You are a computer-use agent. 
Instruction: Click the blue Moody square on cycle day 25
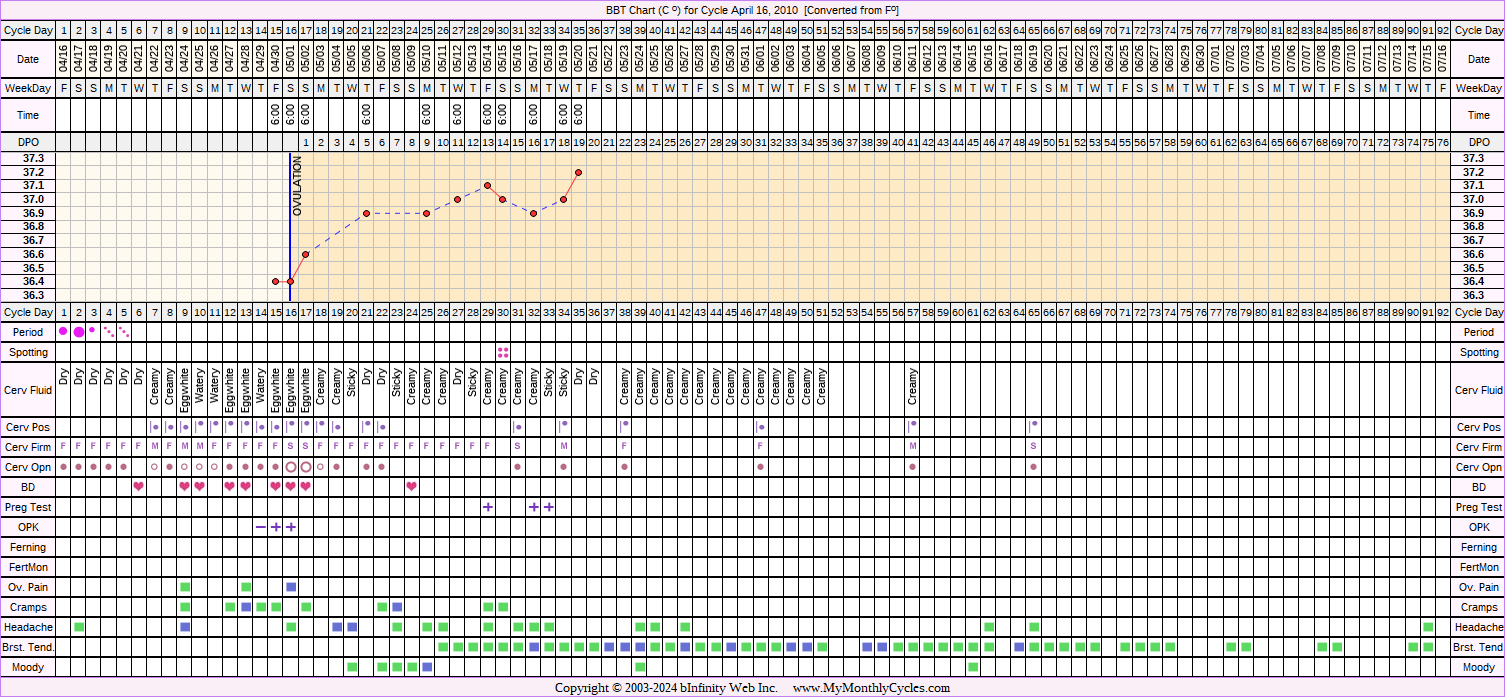click(427, 667)
